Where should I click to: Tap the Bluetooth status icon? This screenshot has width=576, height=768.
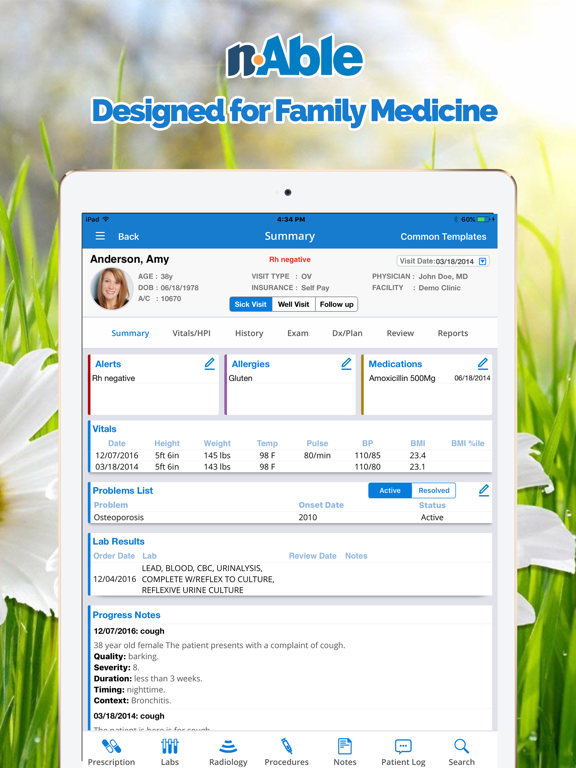456,219
